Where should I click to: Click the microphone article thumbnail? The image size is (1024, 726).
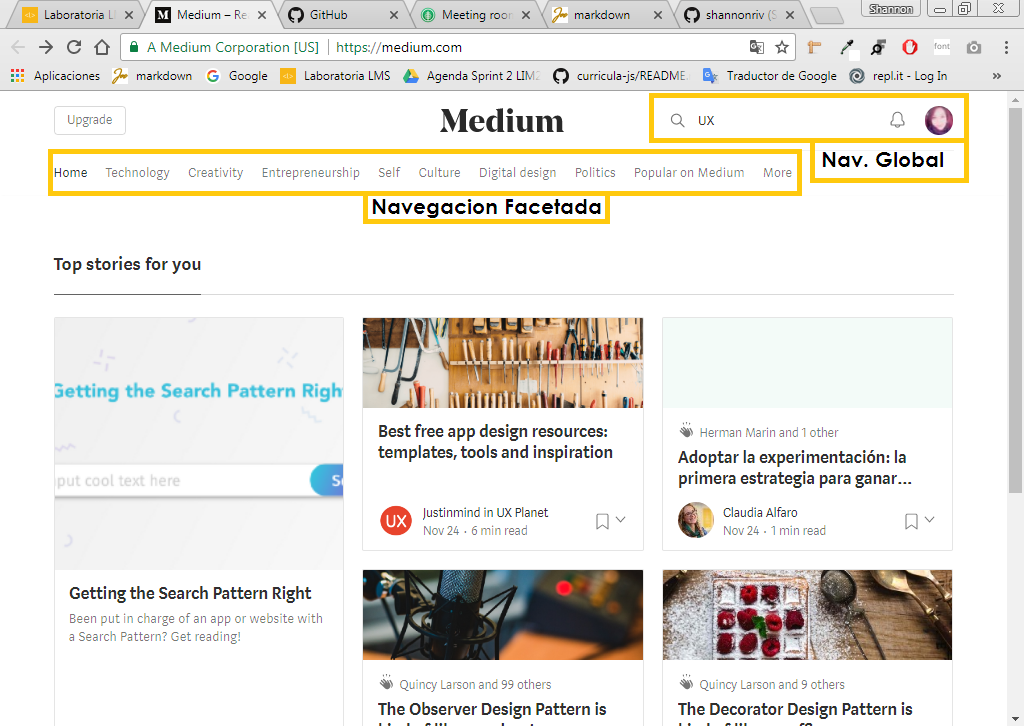point(503,615)
